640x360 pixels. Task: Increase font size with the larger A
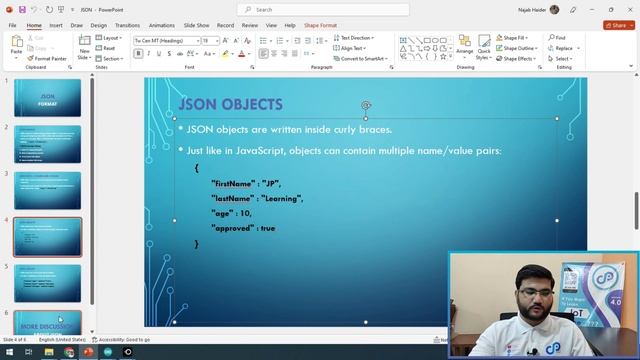(x=225, y=40)
